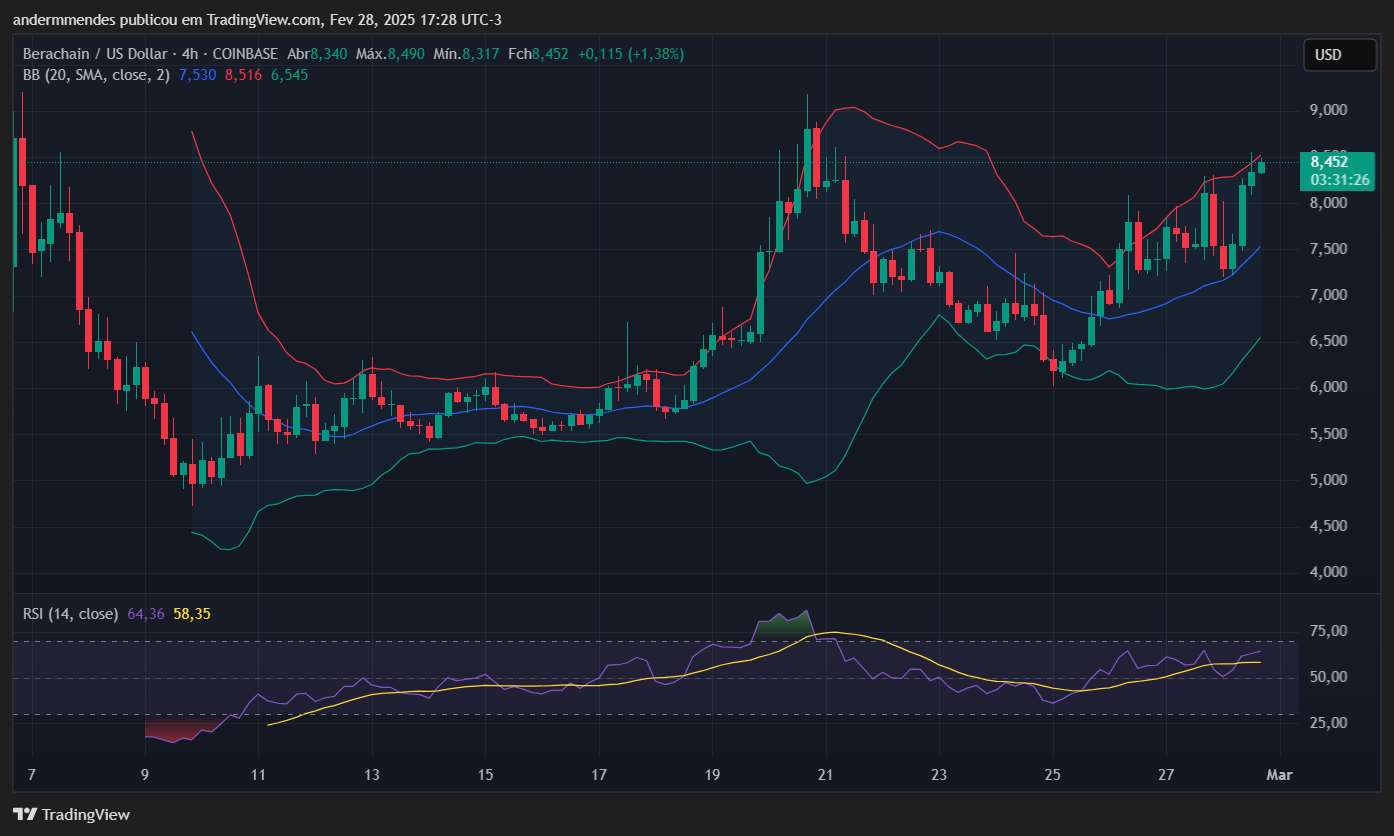This screenshot has height=836, width=1394.
Task: Select the 21 date marker on time axis
Action: pyautogui.click(x=826, y=774)
